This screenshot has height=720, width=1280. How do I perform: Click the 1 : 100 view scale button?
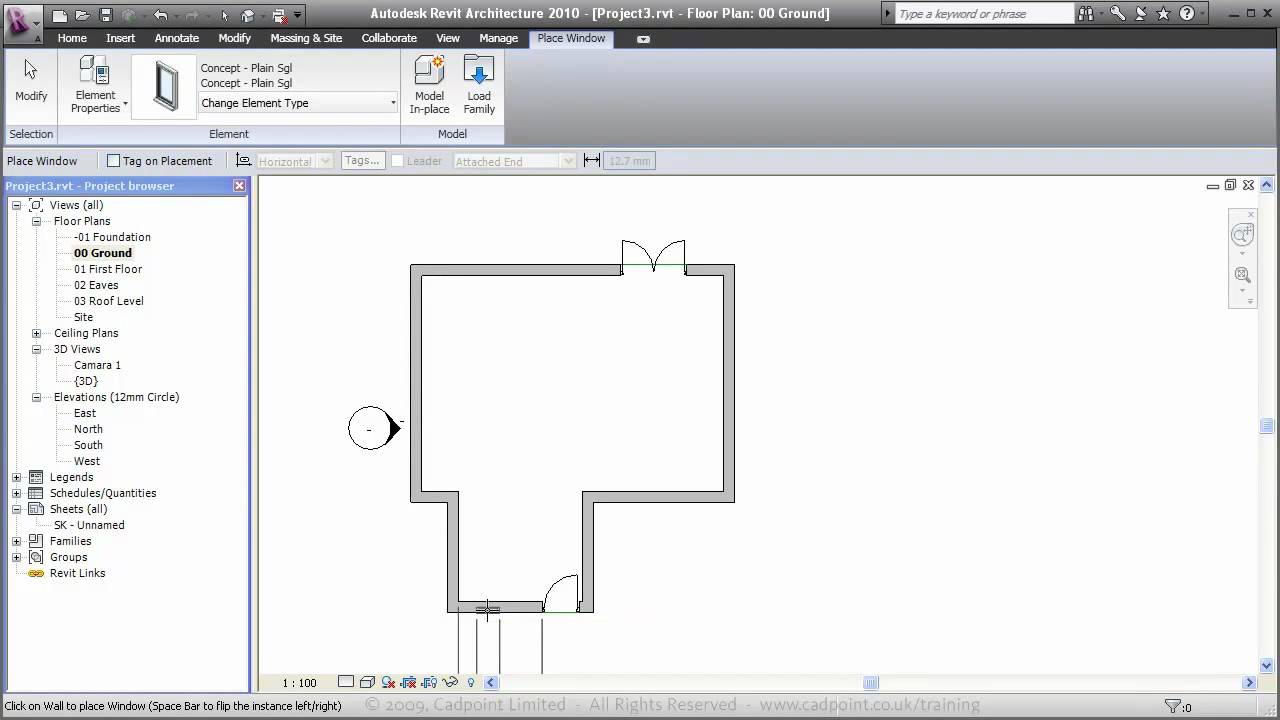[x=299, y=683]
